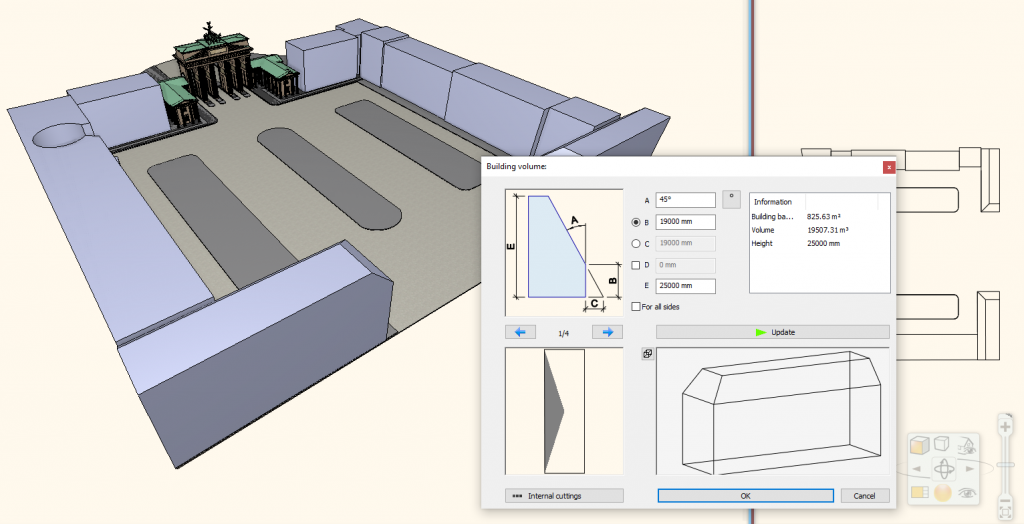Open Internal cuttings
The height and width of the screenshot is (524, 1024).
click(564, 496)
